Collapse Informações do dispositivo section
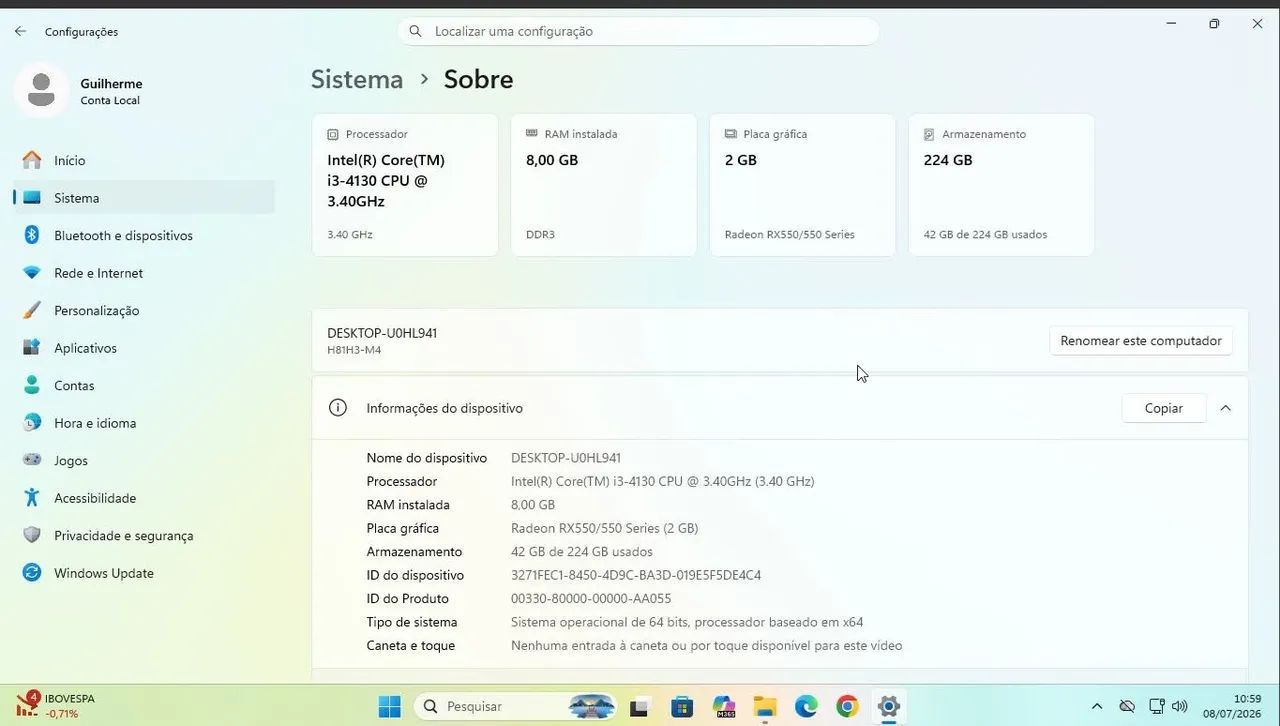This screenshot has width=1280, height=726. 1225,408
